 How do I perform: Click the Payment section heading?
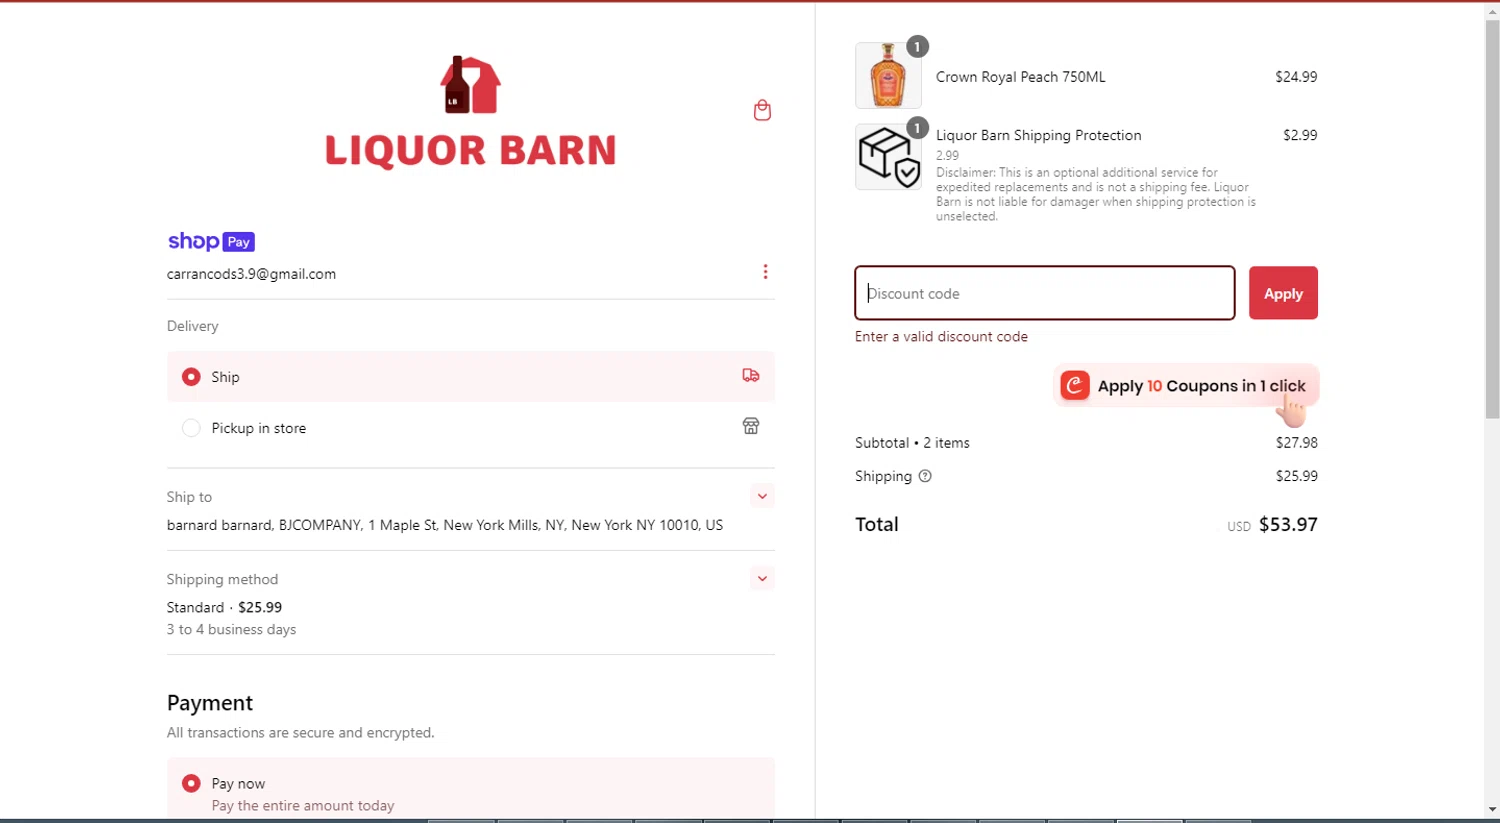[210, 703]
